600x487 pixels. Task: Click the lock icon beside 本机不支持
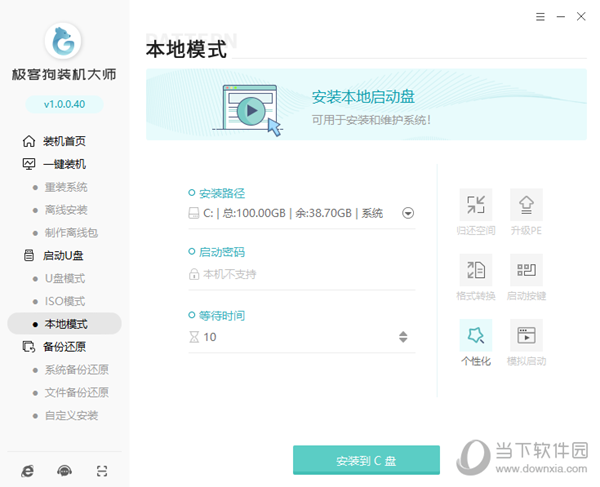(x=194, y=274)
